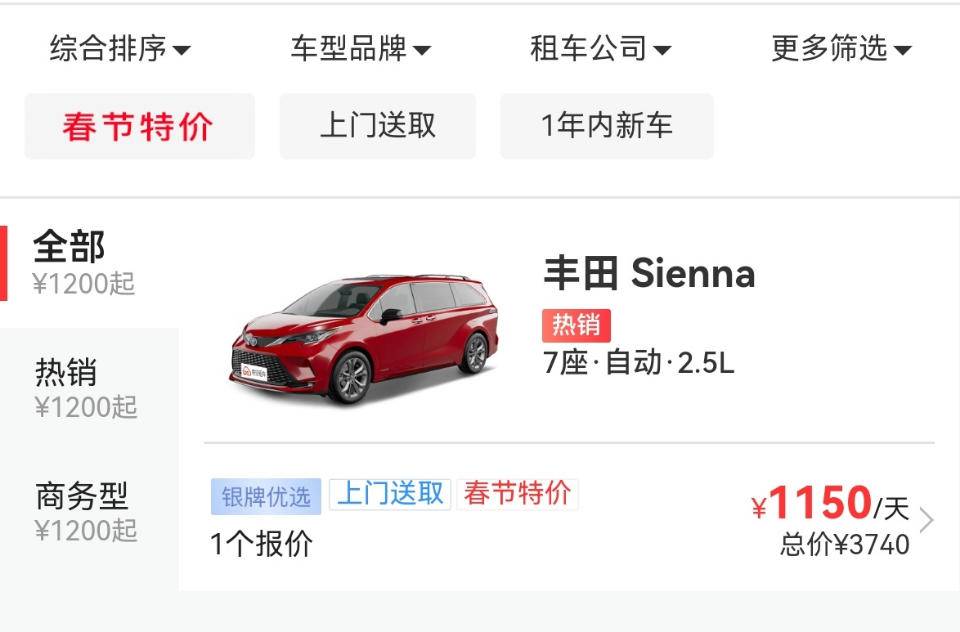Open the 租车公司 dropdown
This screenshot has height=632, width=960.
[600, 48]
